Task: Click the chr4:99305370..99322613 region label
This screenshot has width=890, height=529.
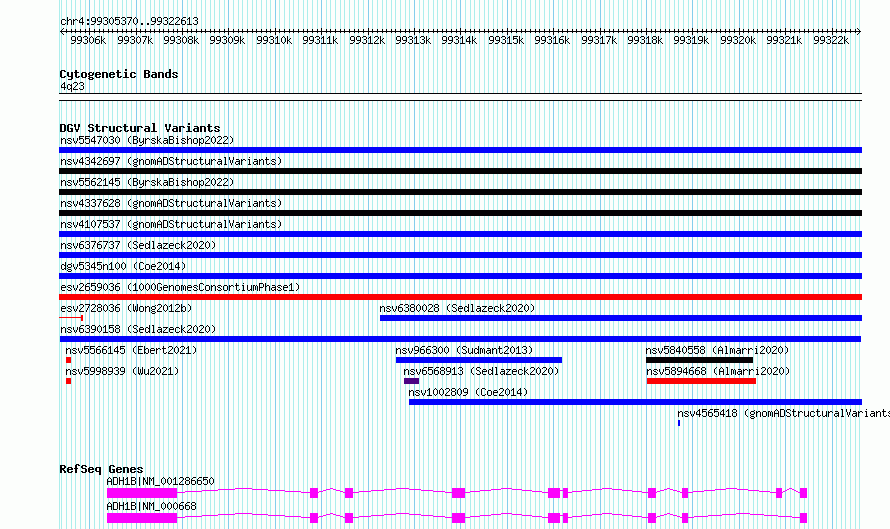Action: click(129, 22)
